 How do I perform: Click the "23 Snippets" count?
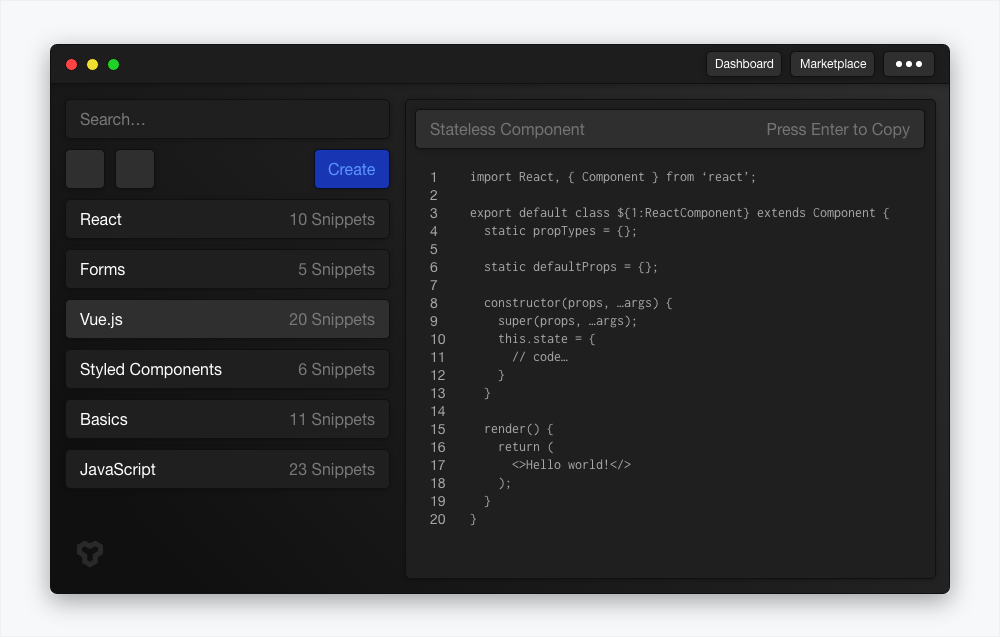coord(332,469)
